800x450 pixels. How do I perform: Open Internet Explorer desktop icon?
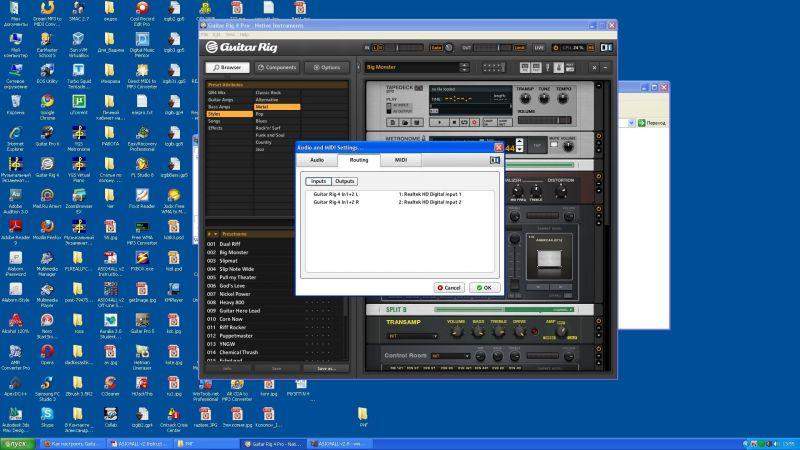click(15, 139)
